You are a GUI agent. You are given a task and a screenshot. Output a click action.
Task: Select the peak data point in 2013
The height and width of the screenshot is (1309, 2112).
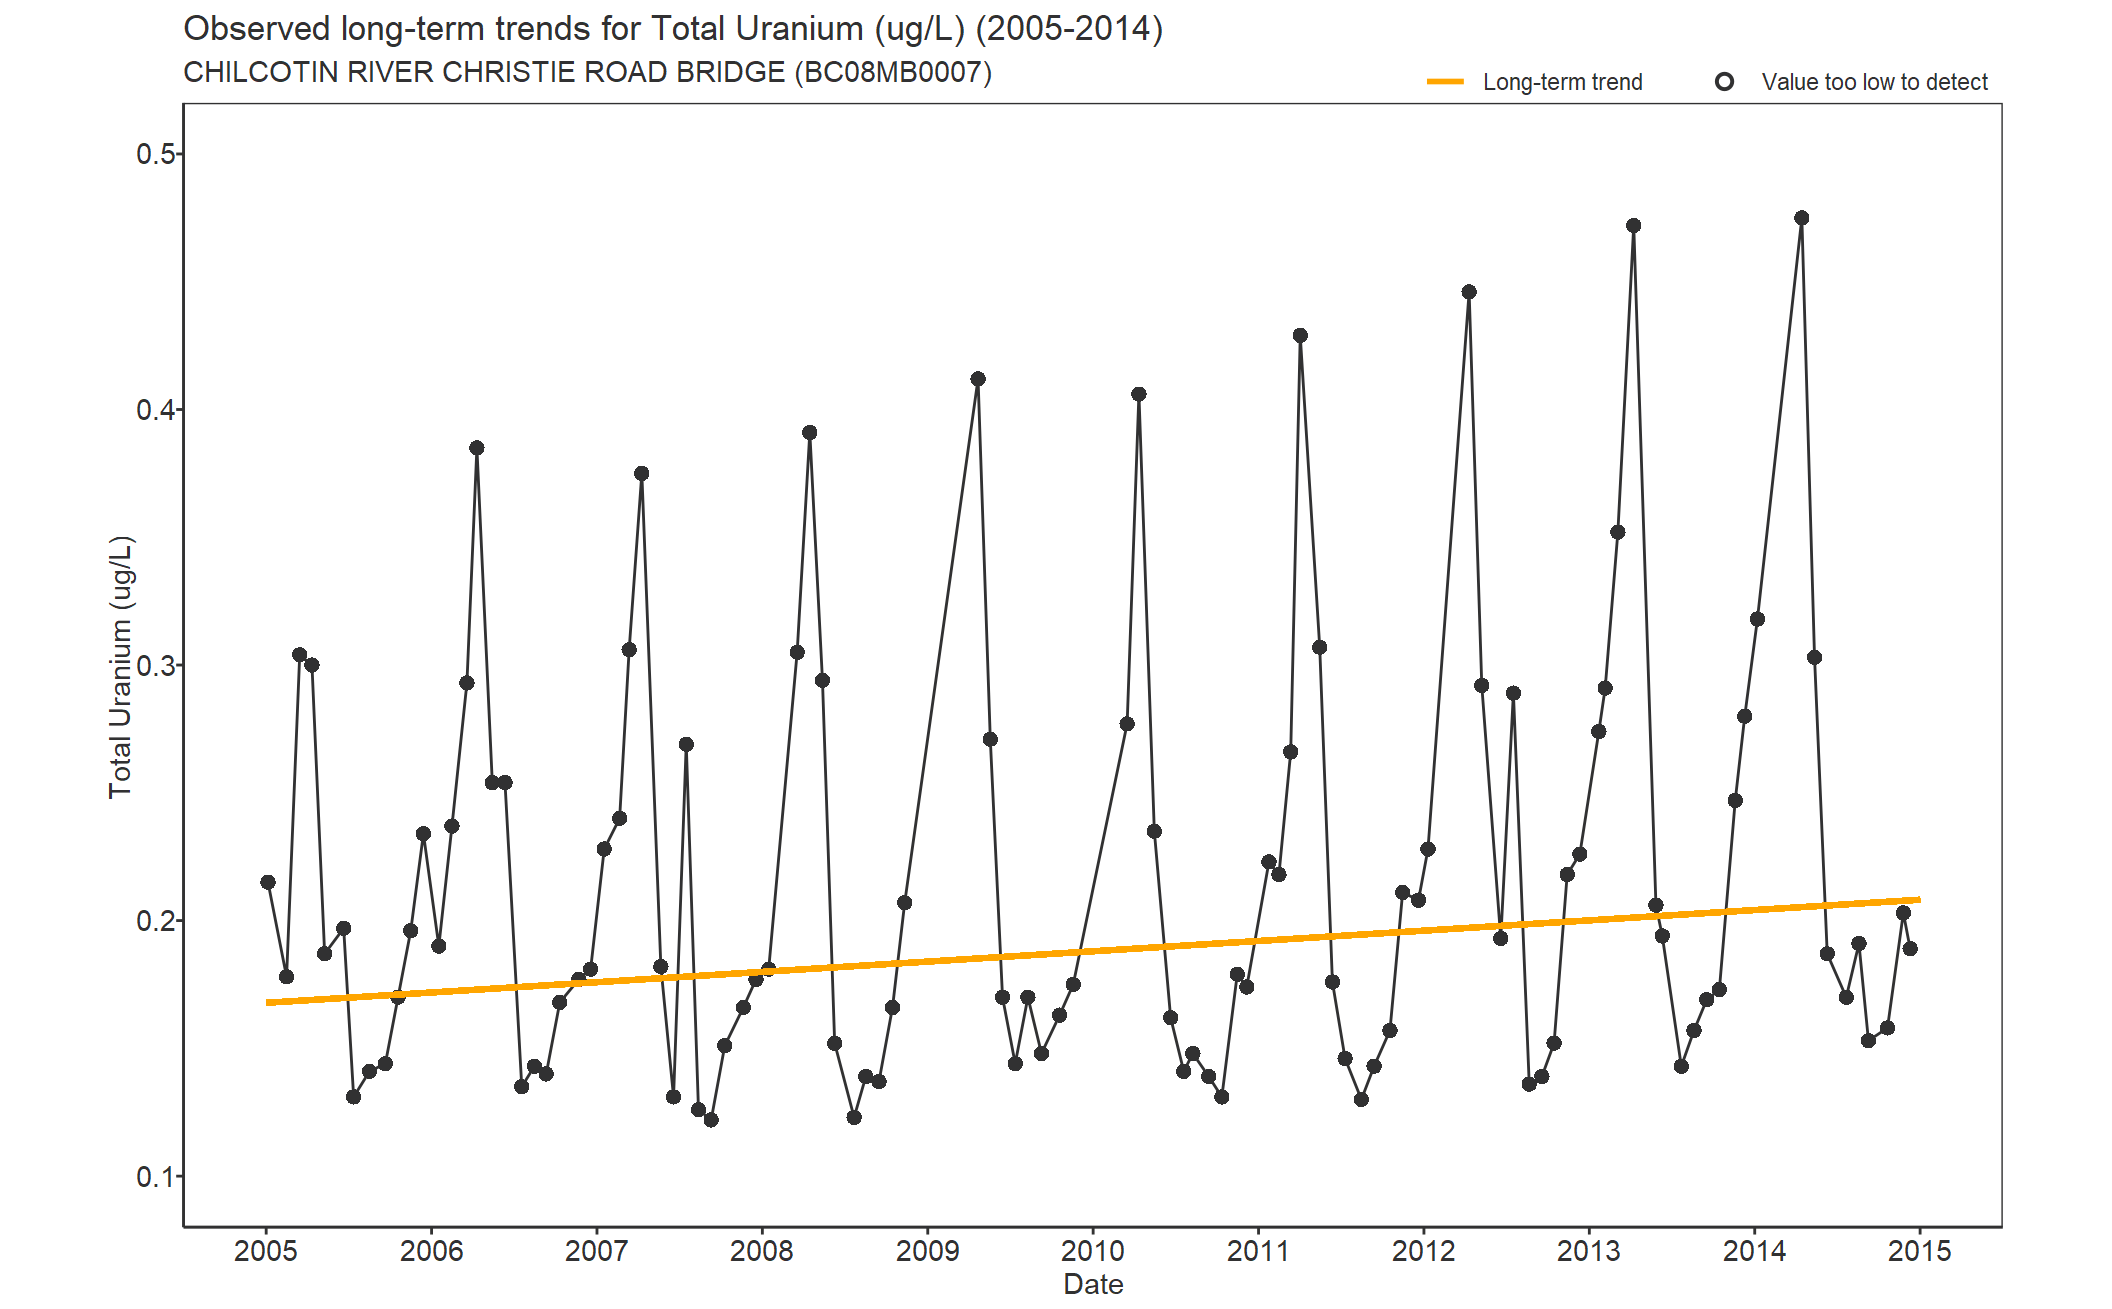click(x=1634, y=226)
